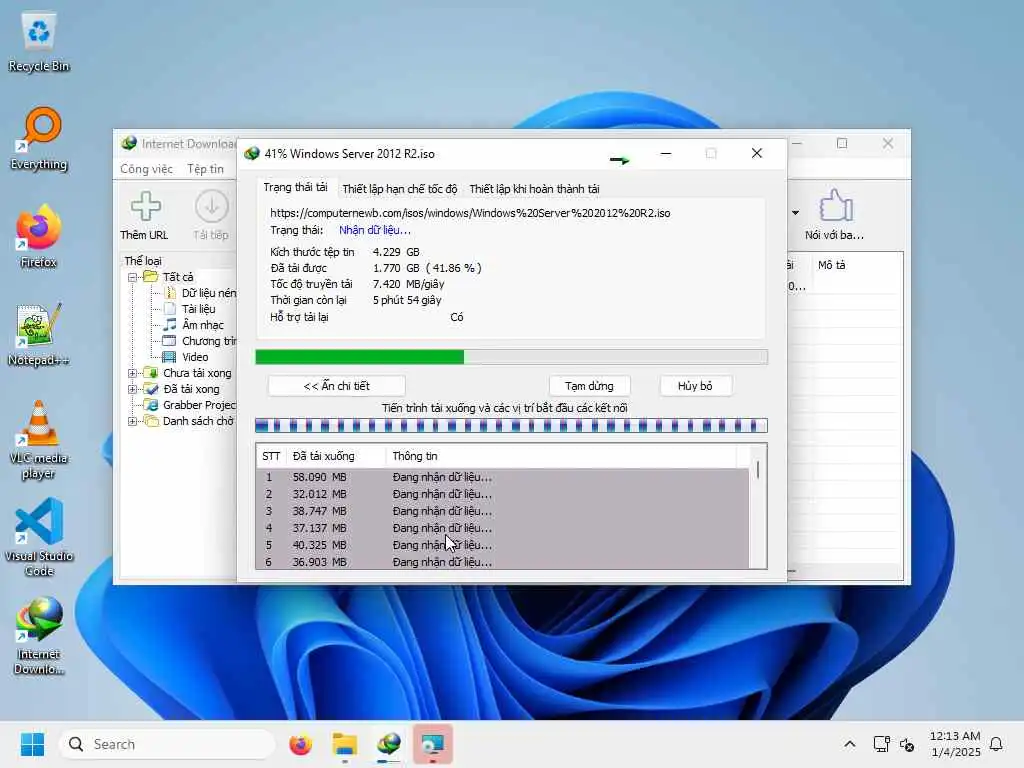Select connection row 3 with 38.747 MB
The height and width of the screenshot is (768, 1024).
(x=502, y=511)
